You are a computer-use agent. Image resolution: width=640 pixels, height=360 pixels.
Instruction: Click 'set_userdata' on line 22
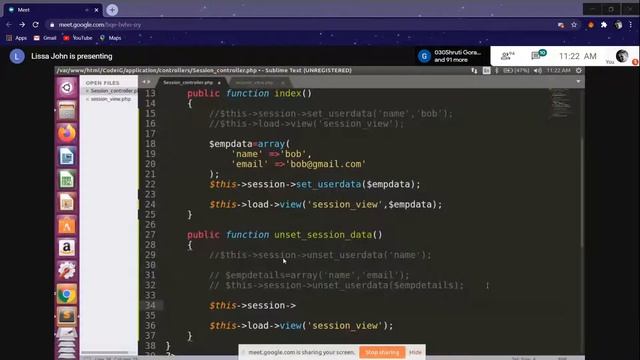pyautogui.click(x=329, y=184)
